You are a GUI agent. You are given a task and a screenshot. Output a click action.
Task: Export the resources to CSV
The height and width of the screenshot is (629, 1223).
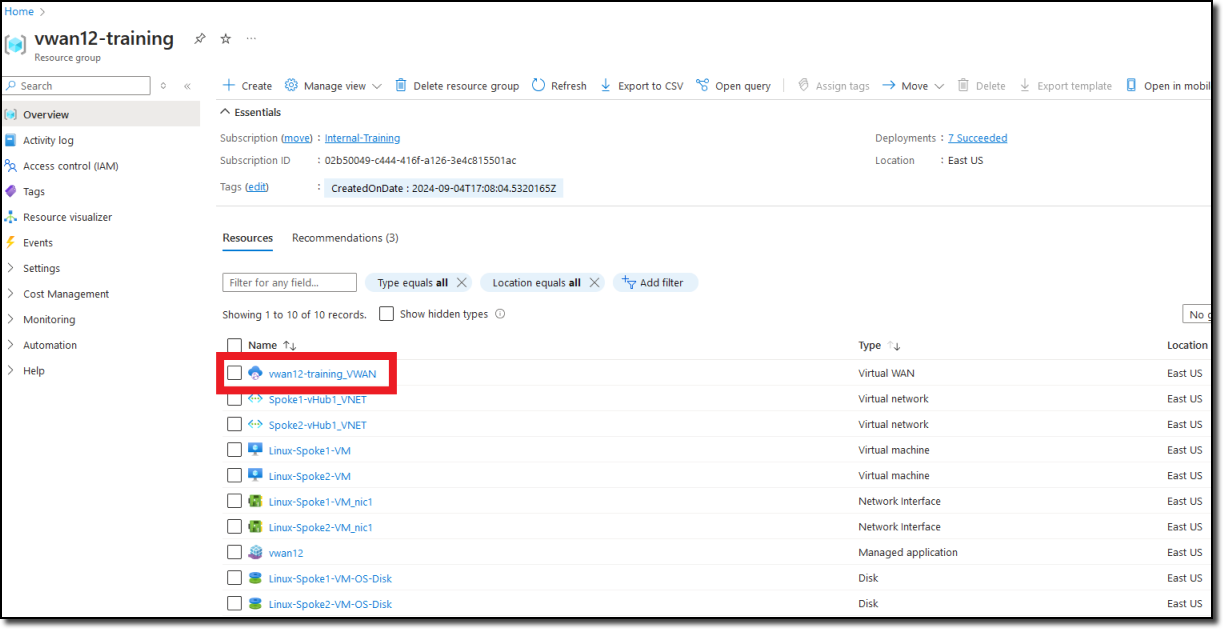tap(641, 86)
